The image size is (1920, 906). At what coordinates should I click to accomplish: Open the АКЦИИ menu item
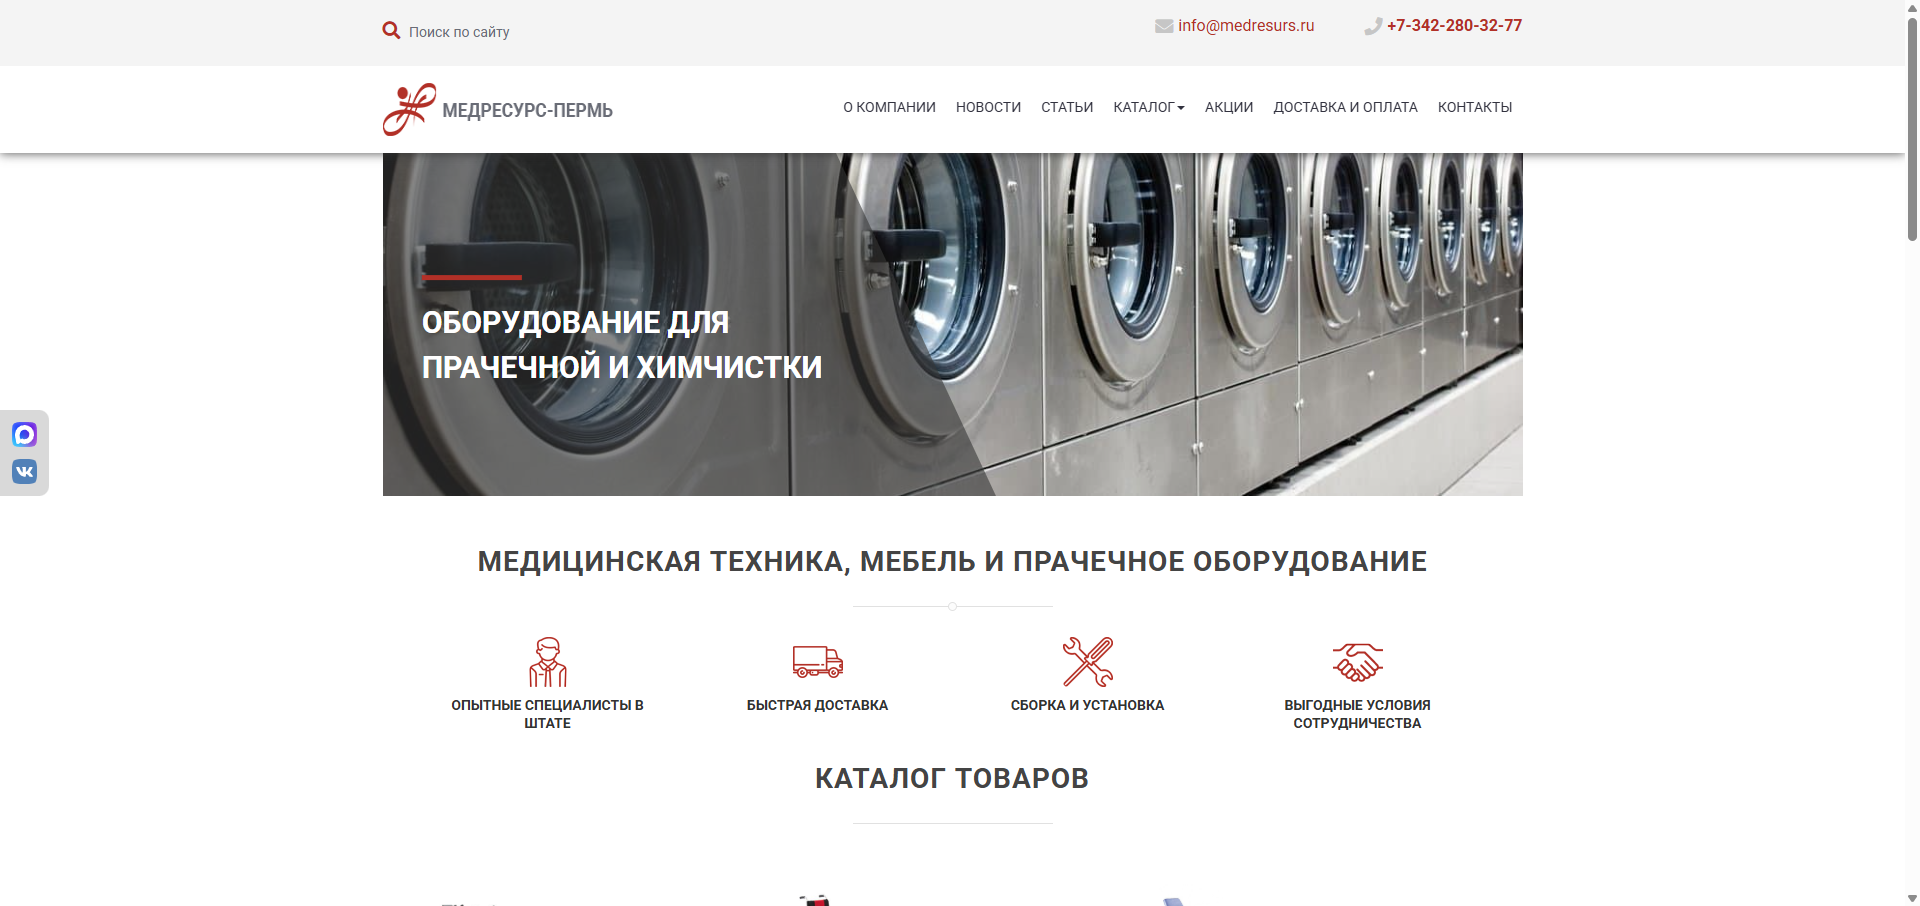[1229, 107]
